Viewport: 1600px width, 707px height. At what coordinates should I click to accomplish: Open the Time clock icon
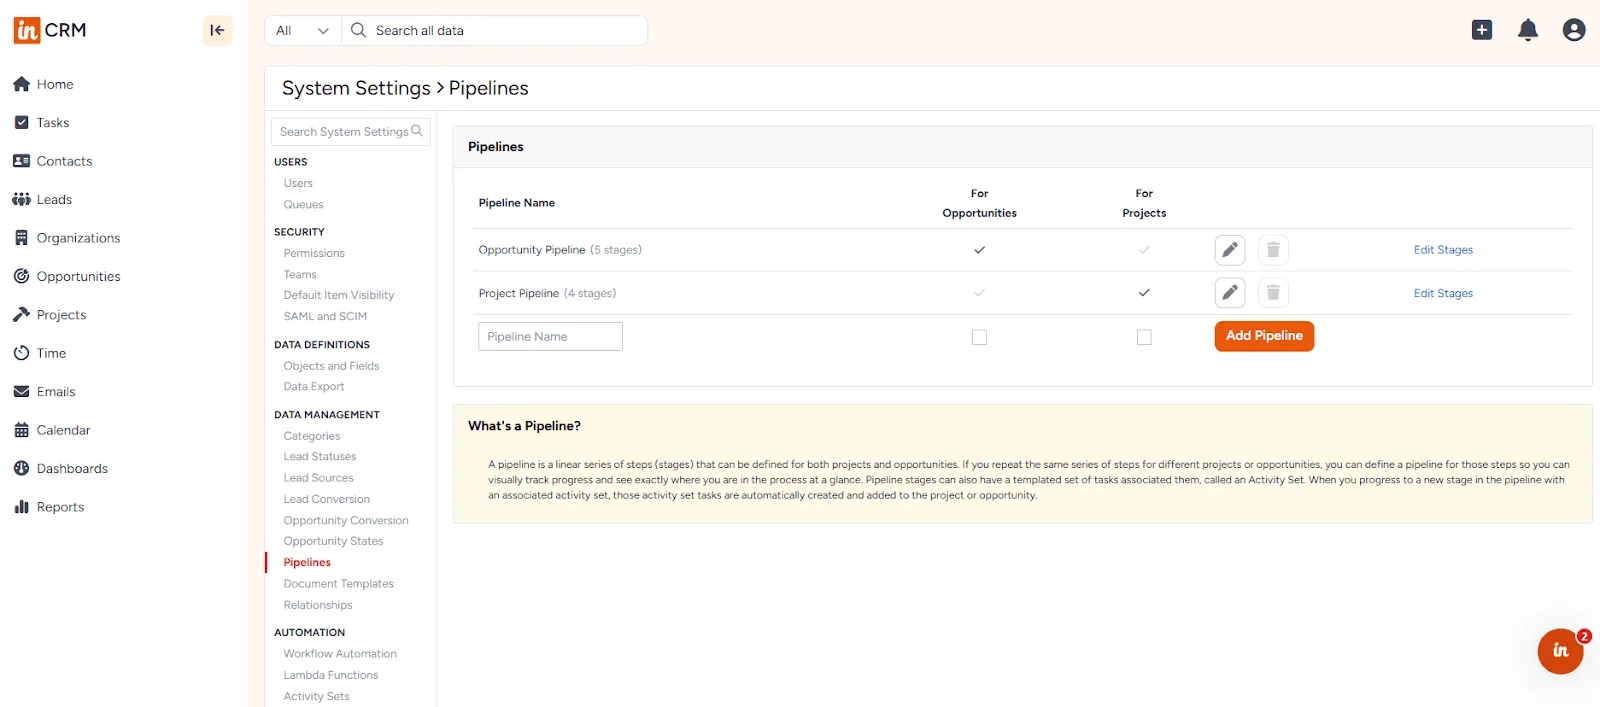[x=21, y=353]
